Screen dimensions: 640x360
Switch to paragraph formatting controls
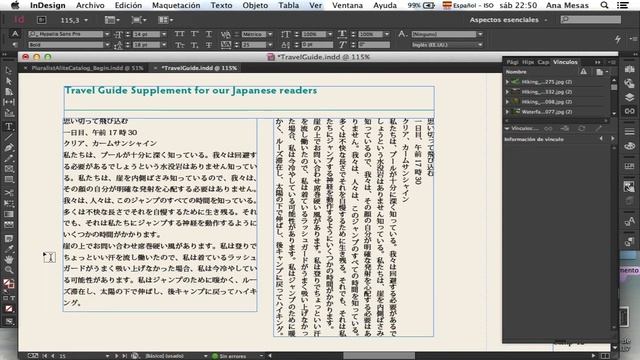[x=15, y=45]
